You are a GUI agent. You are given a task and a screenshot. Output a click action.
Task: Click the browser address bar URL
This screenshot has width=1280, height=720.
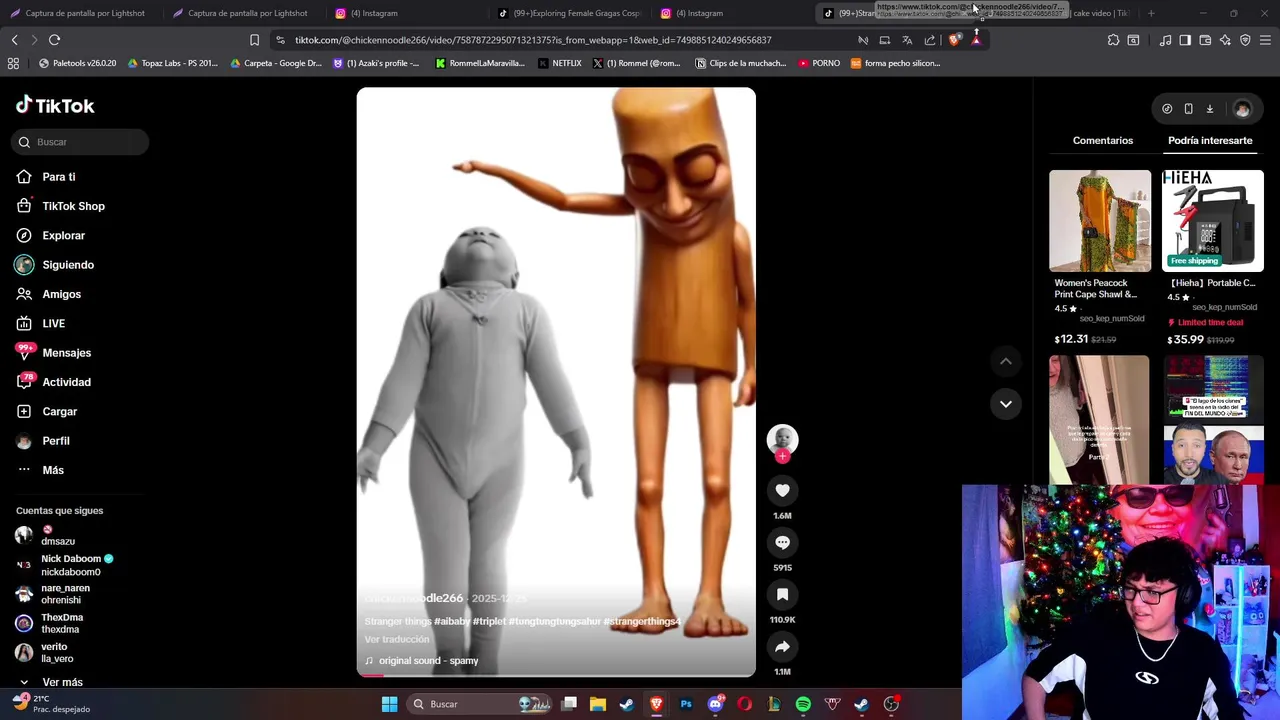pyautogui.click(x=533, y=40)
